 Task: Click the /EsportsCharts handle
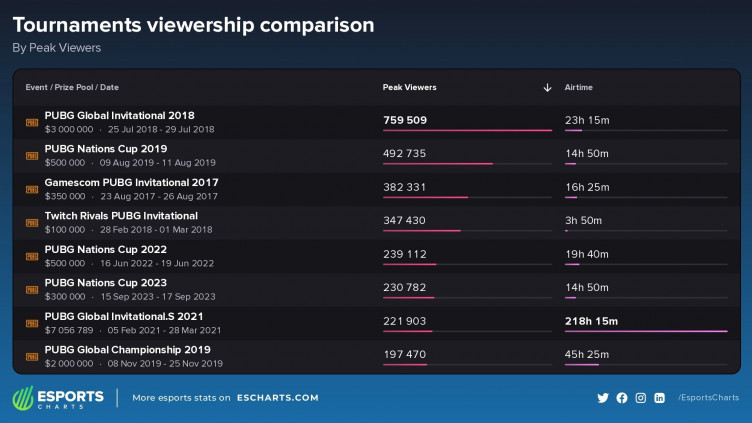coord(708,398)
